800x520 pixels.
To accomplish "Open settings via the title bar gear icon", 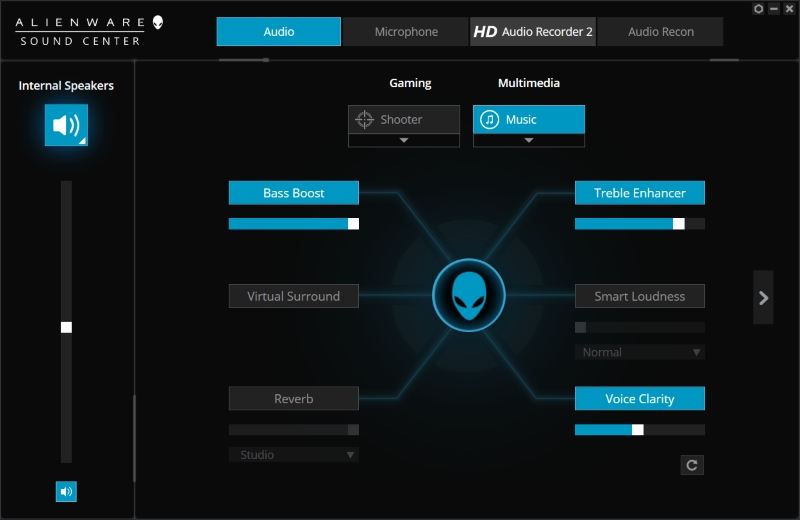I will pos(758,9).
